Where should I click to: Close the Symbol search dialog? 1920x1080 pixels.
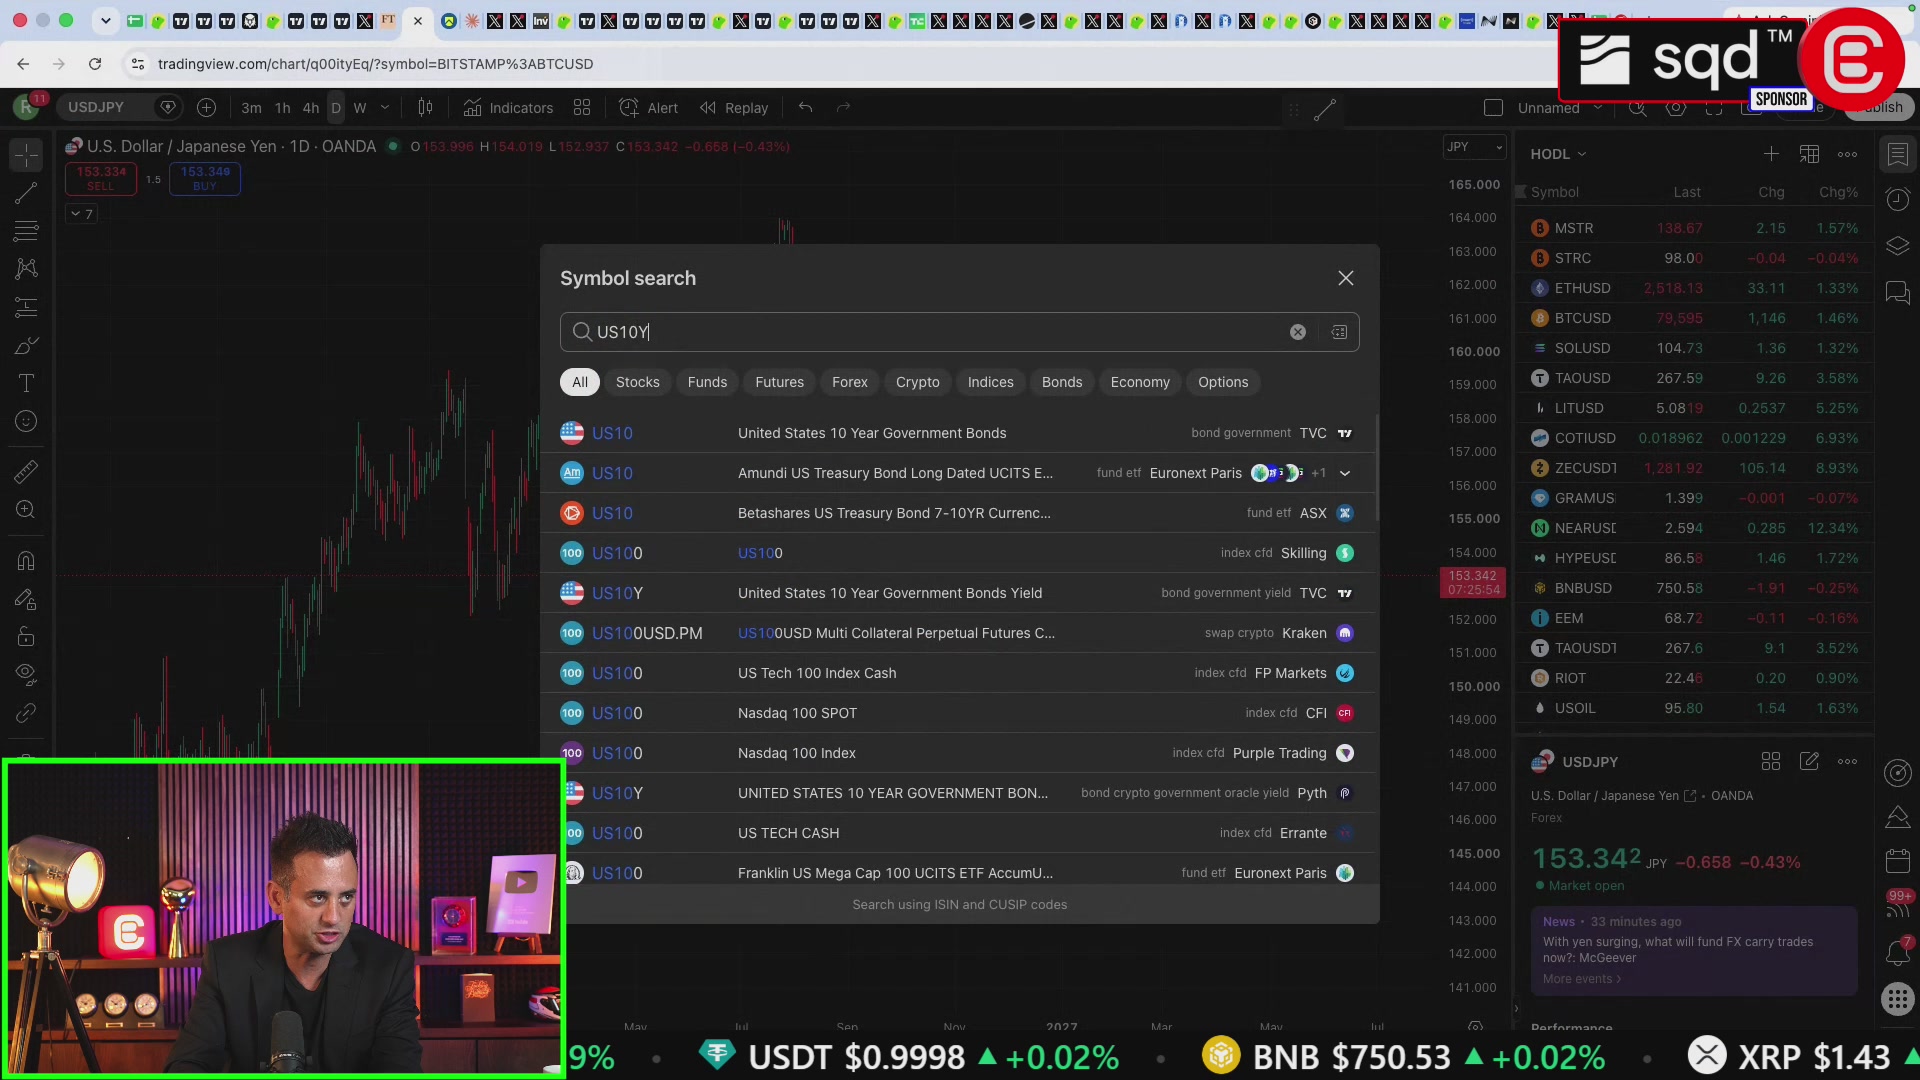pyautogui.click(x=1346, y=278)
